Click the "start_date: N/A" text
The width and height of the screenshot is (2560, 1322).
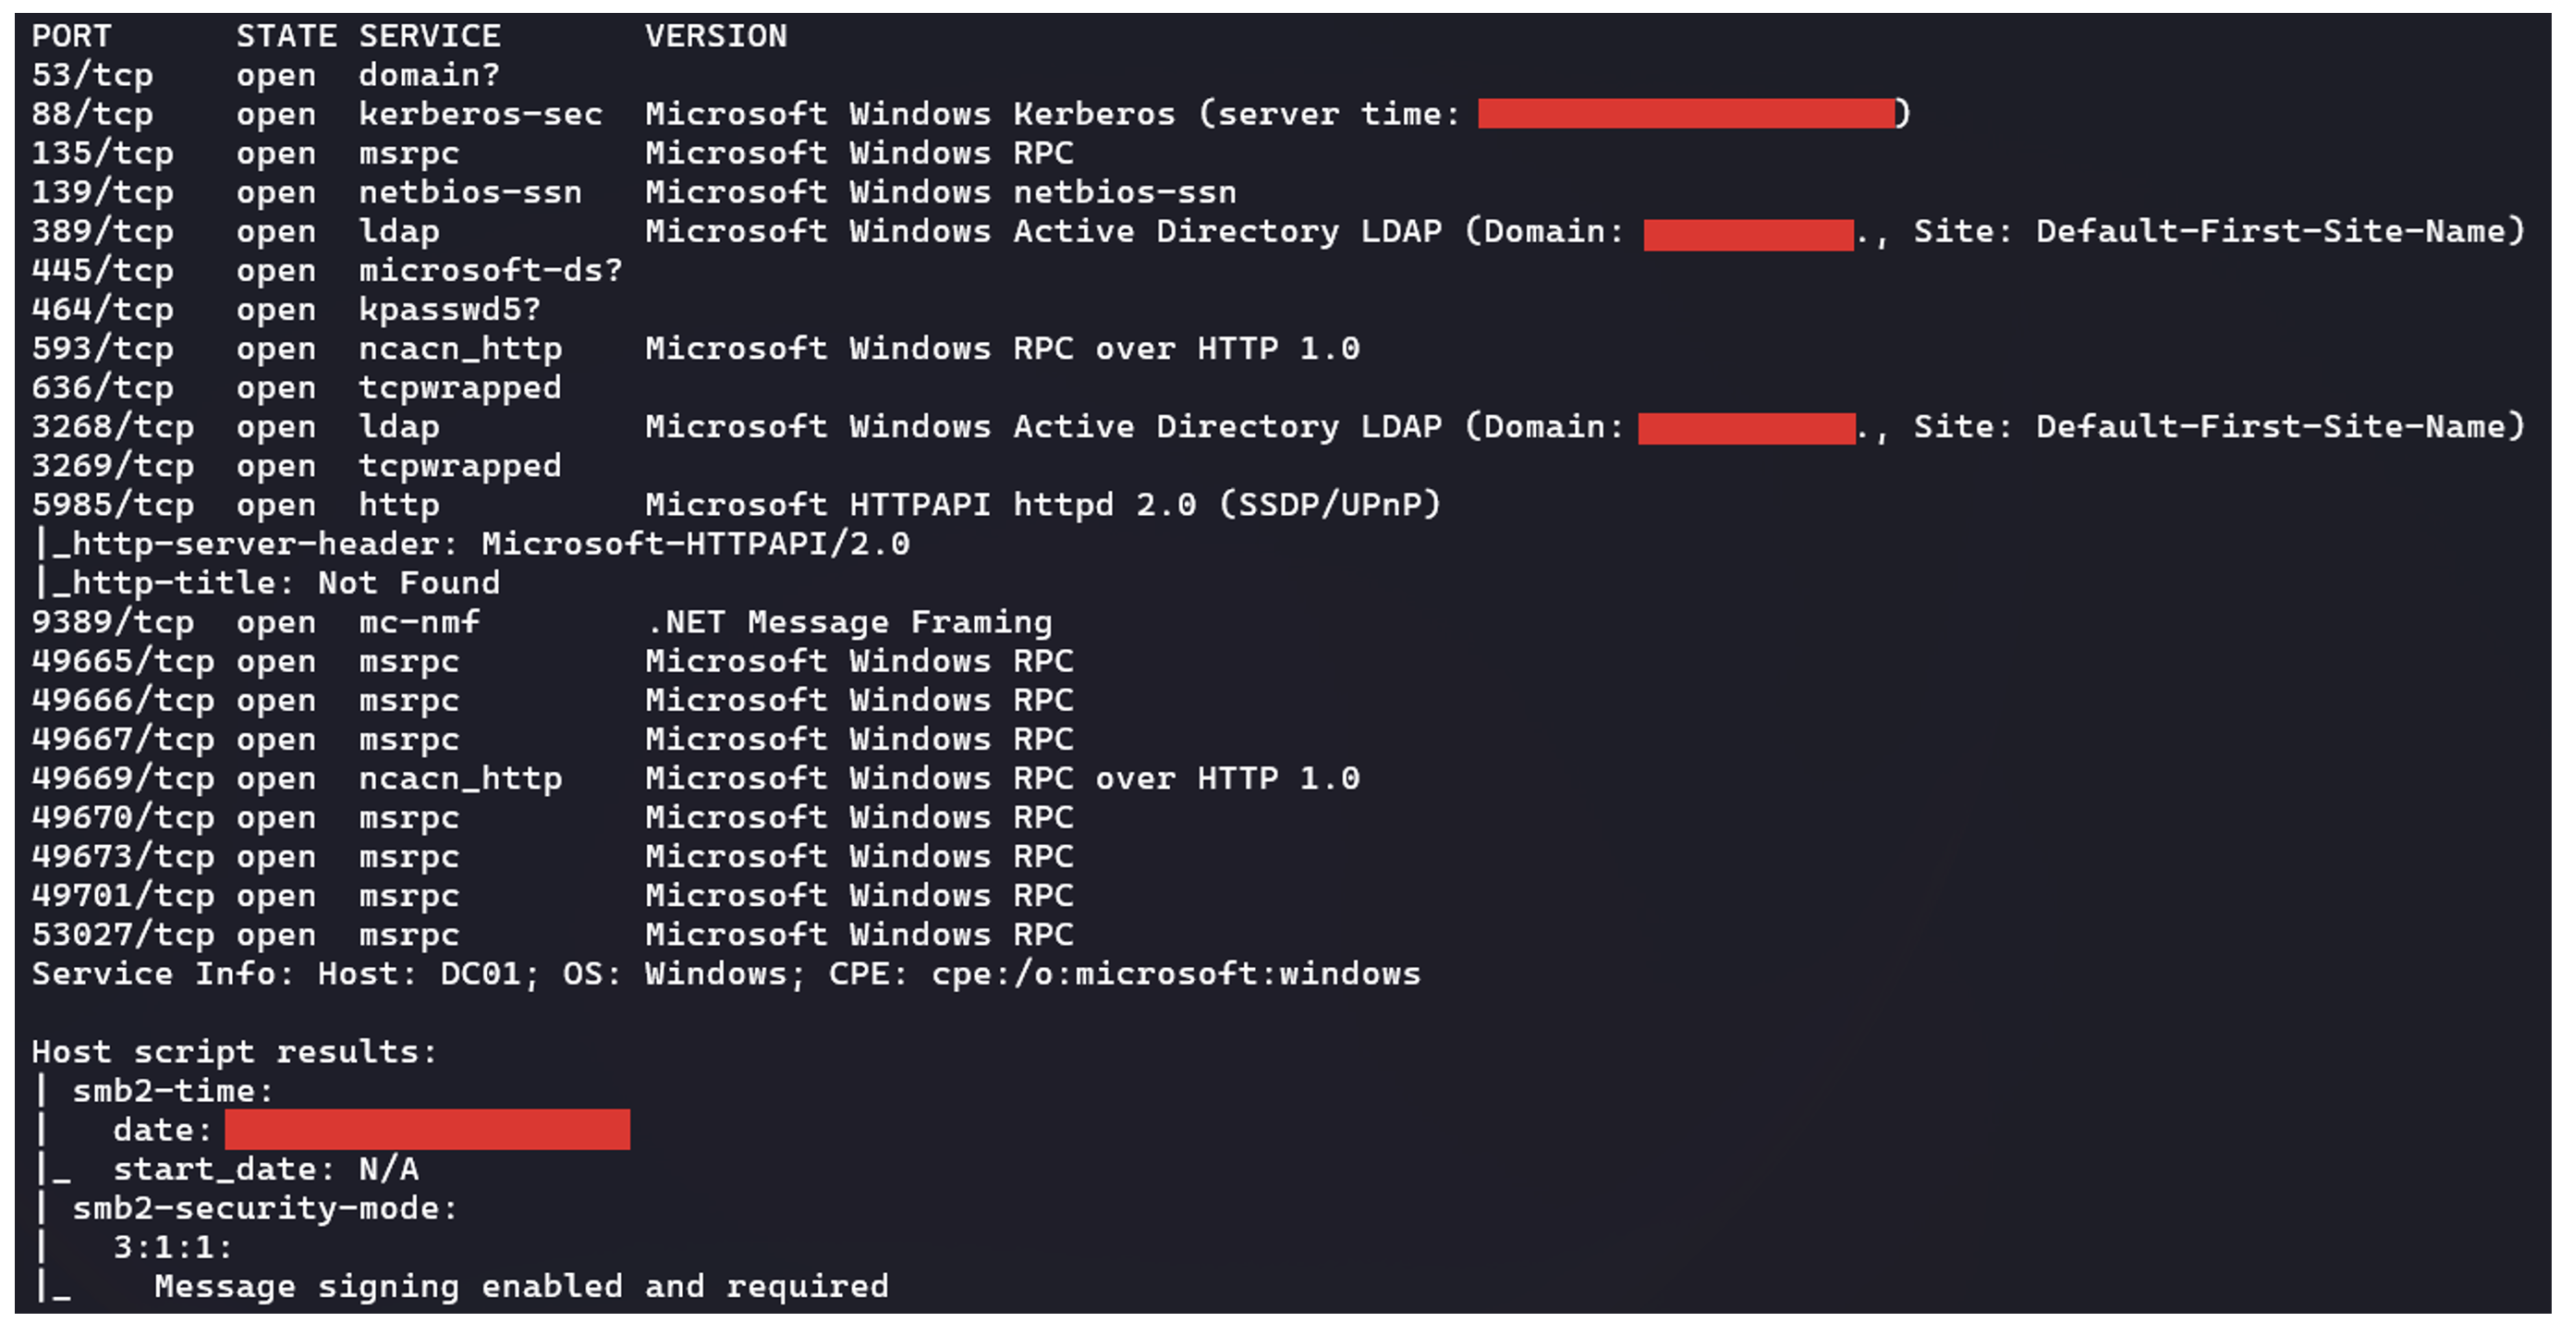(265, 1169)
